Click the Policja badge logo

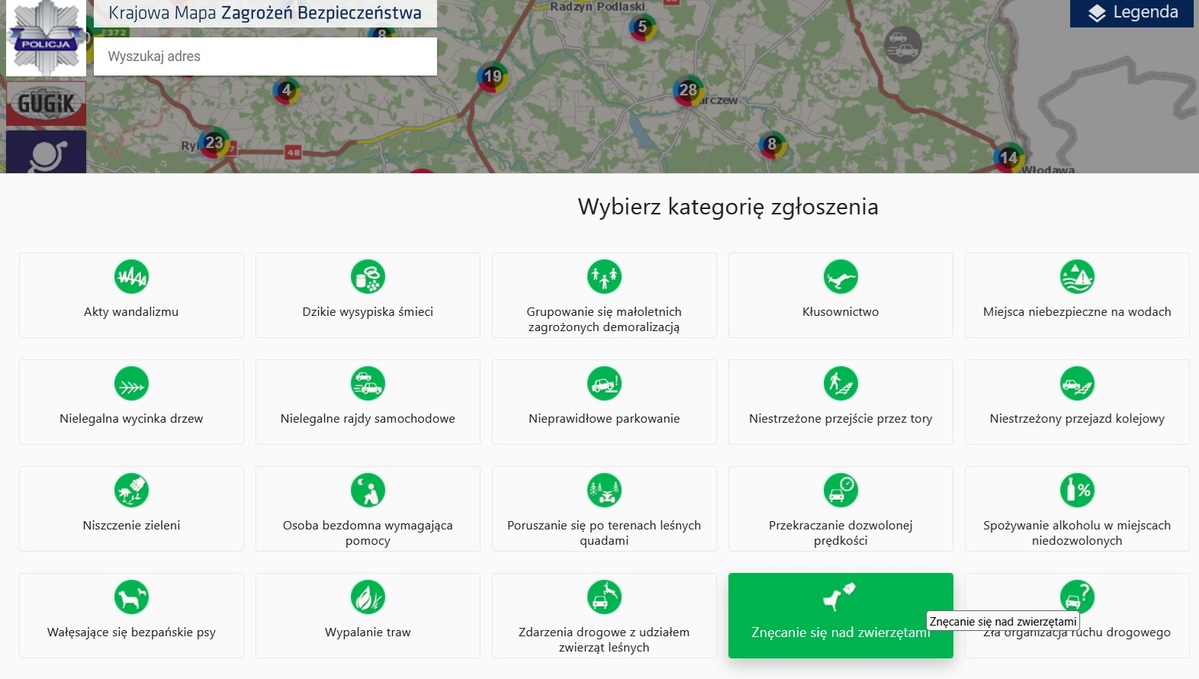[45, 37]
